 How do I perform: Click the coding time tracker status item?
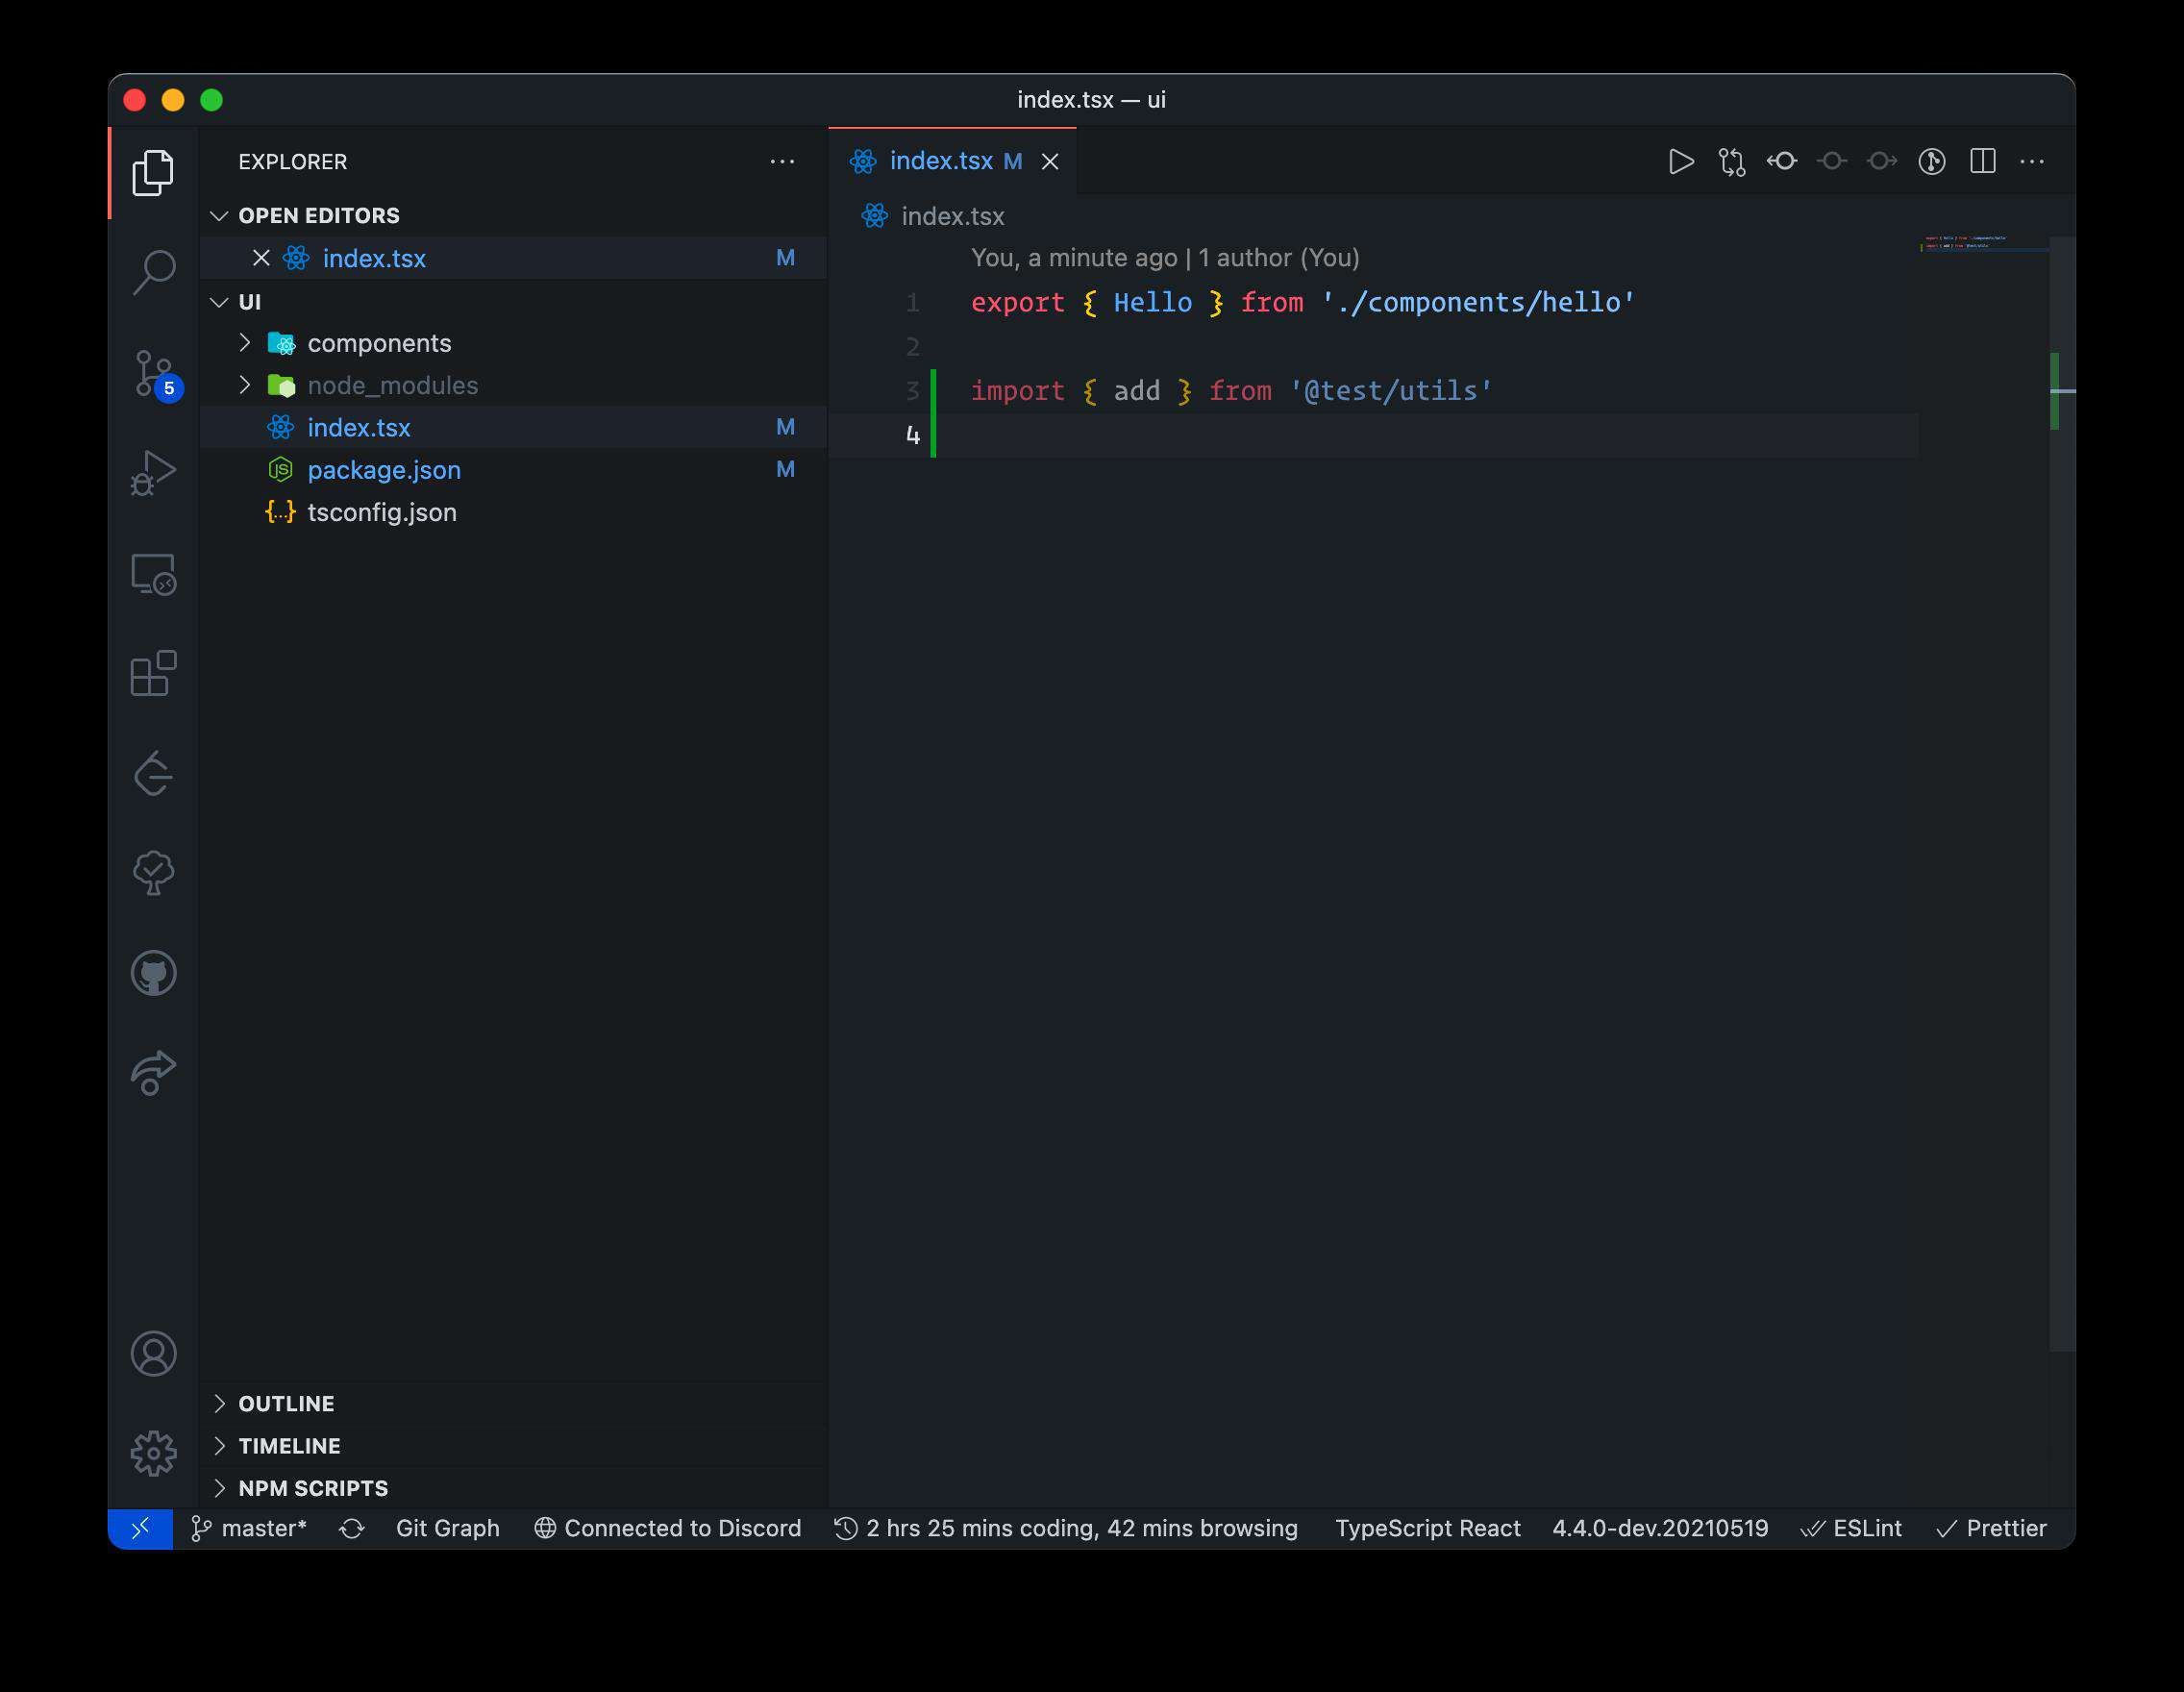(1066, 1528)
